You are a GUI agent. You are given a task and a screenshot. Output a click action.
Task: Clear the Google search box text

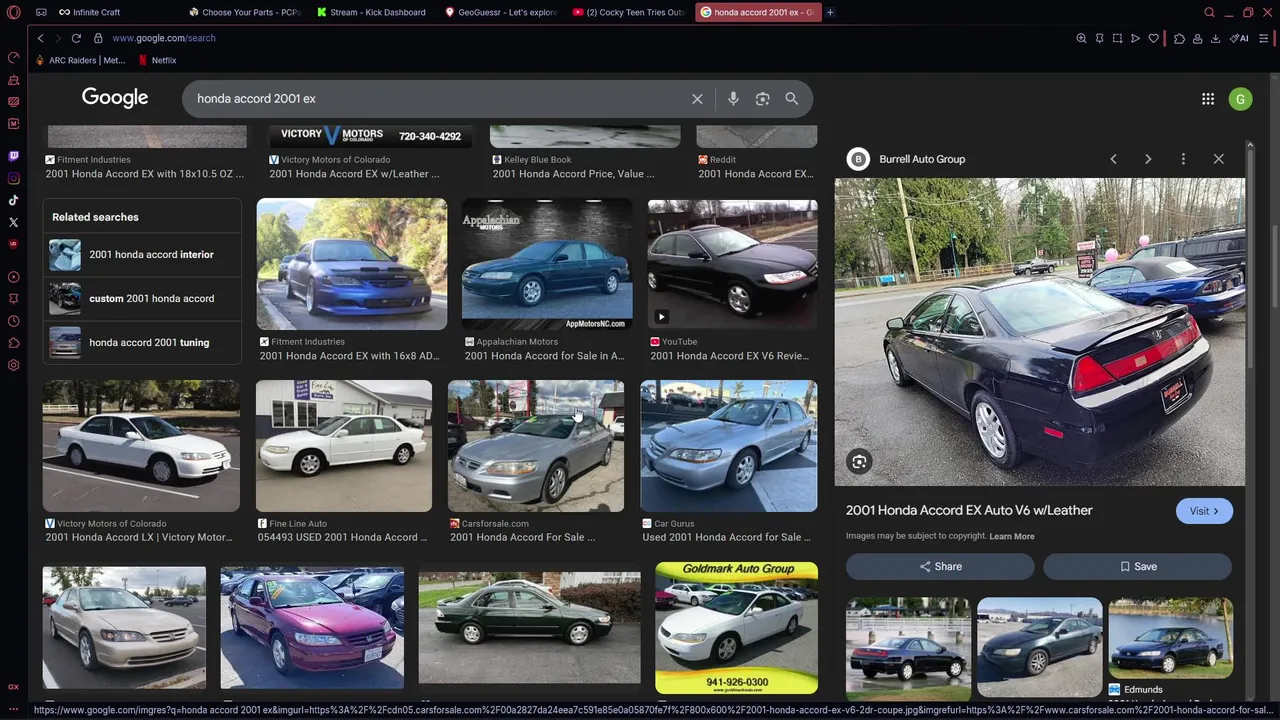(697, 99)
